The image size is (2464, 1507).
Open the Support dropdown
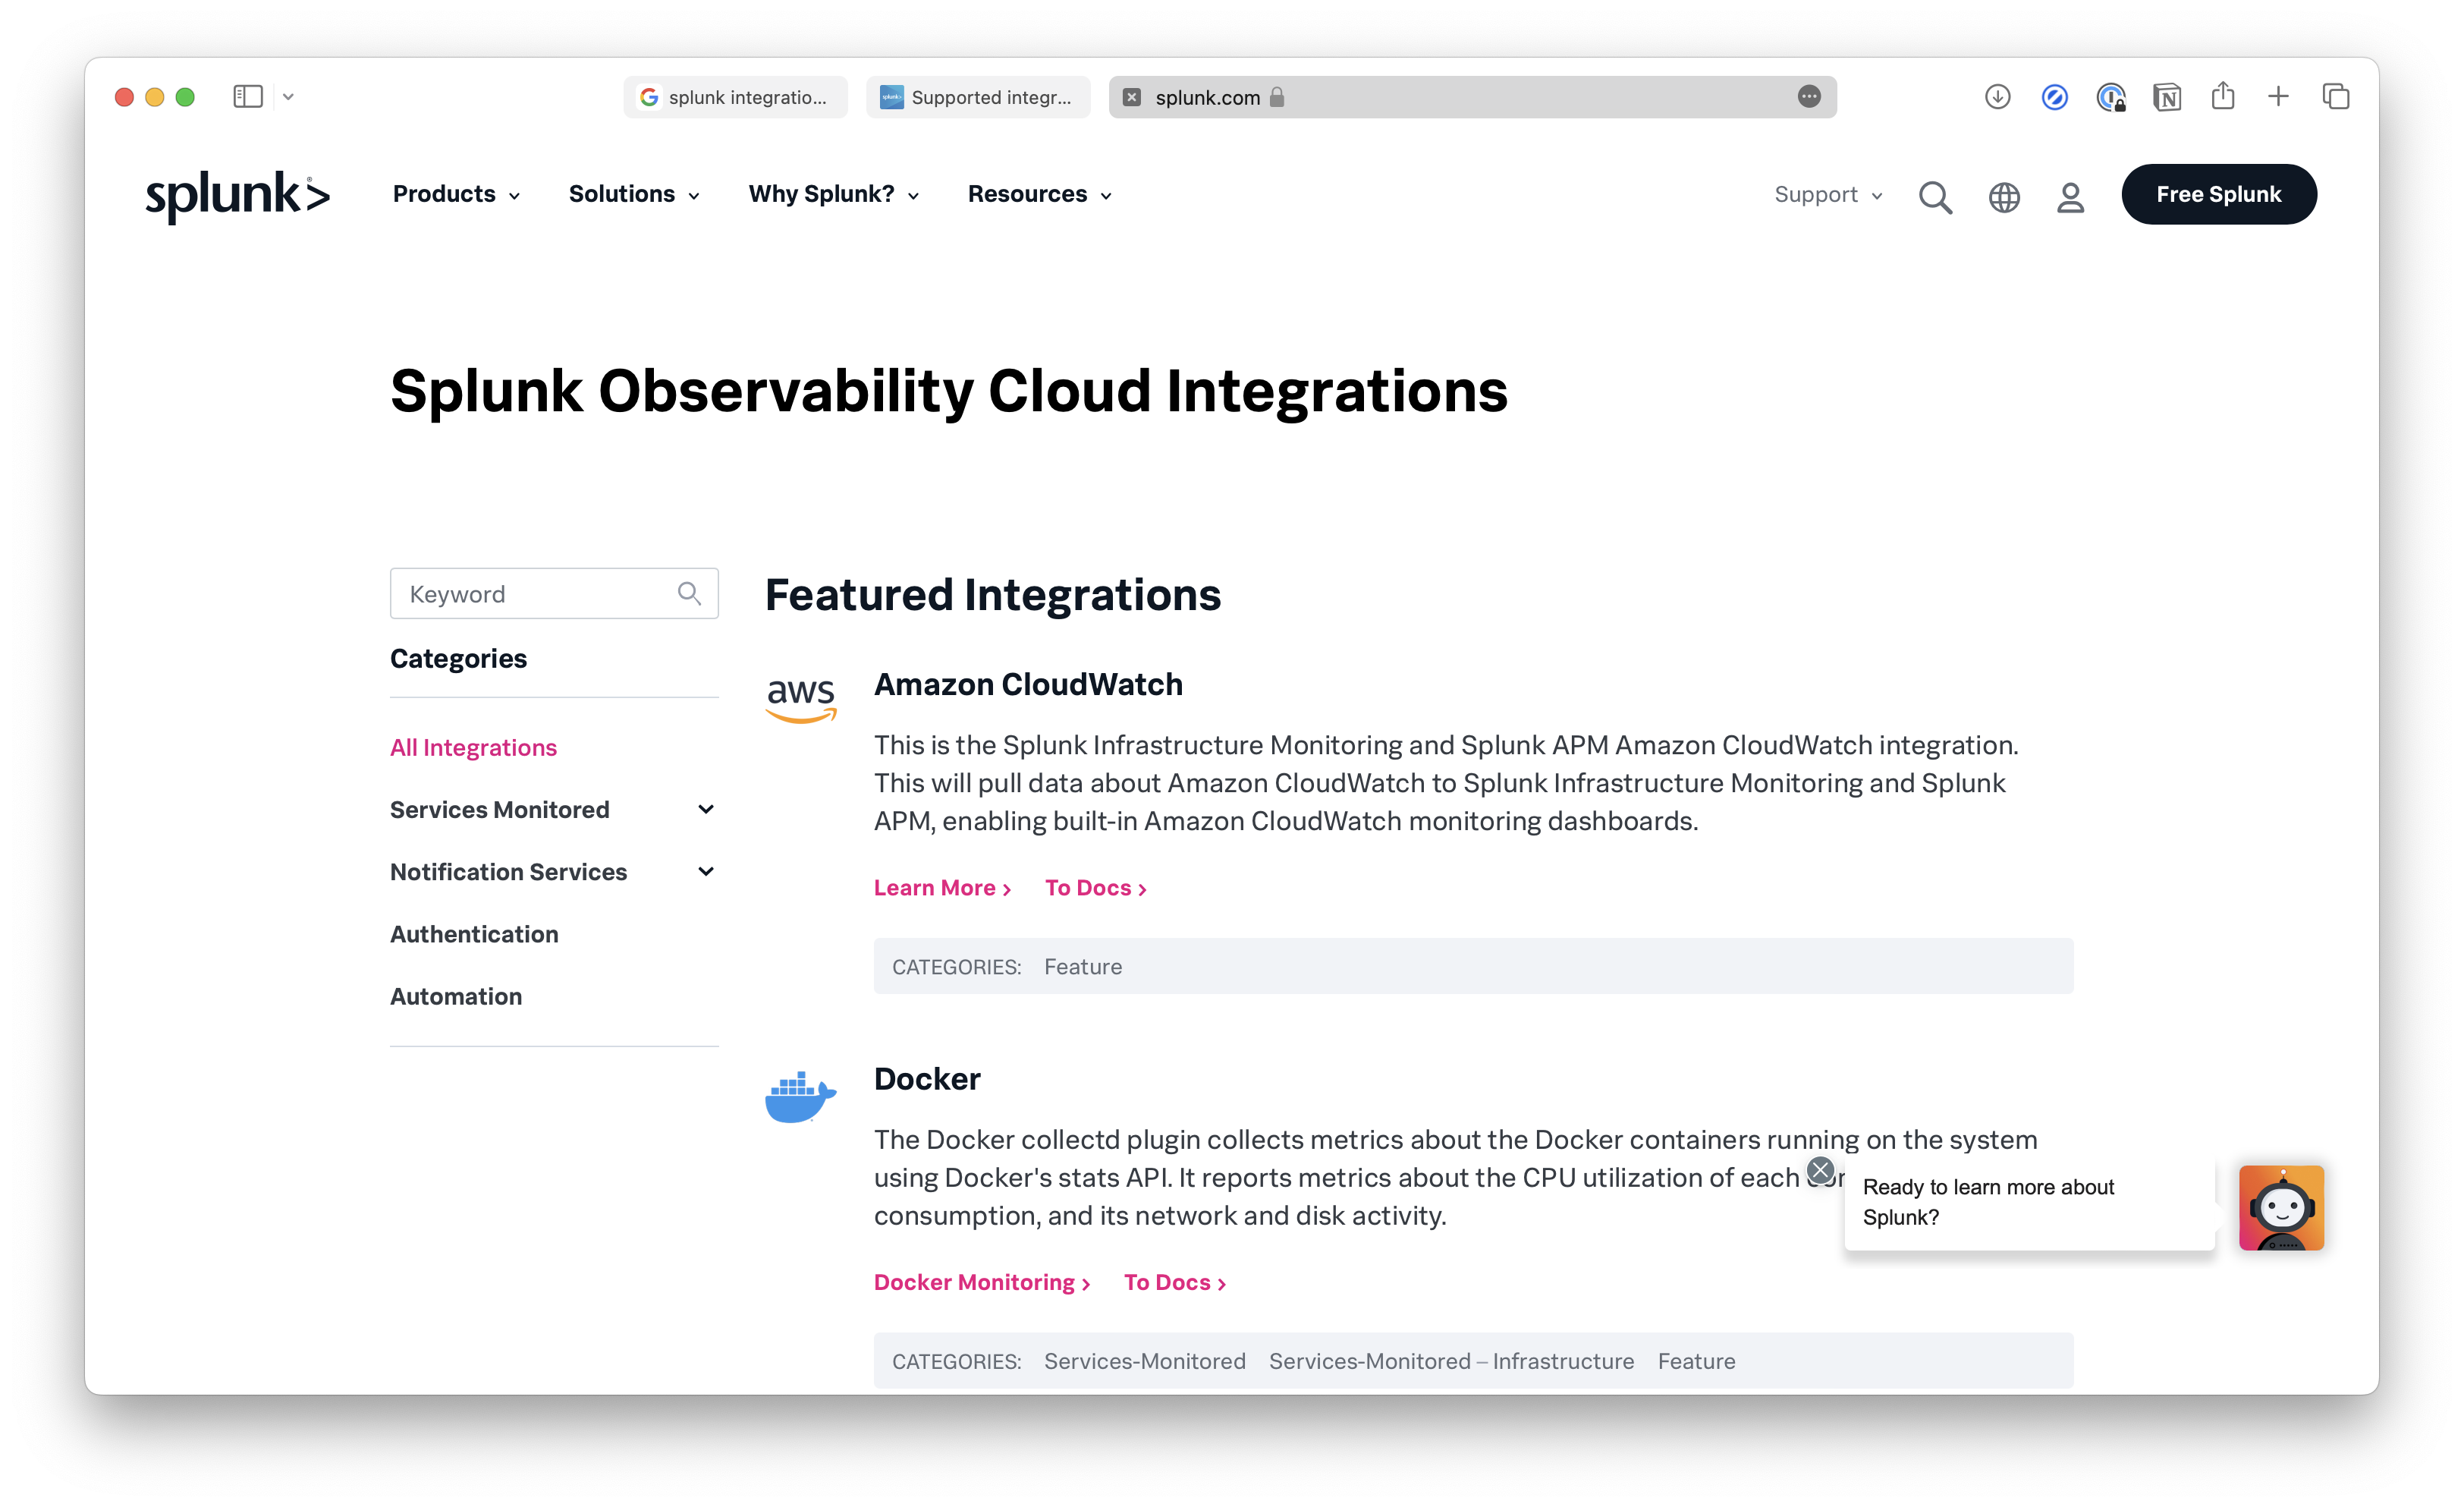point(1828,195)
